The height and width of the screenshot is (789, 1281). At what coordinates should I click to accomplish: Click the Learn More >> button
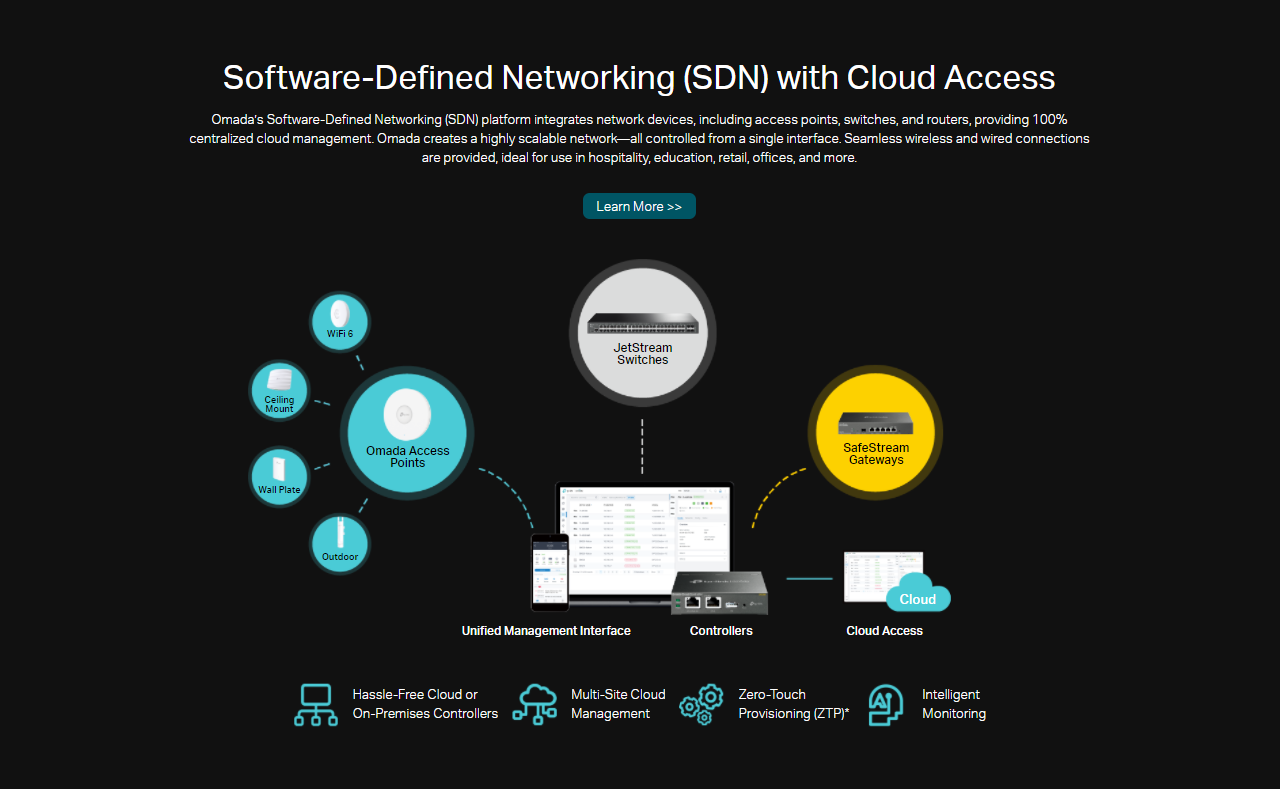(x=639, y=206)
